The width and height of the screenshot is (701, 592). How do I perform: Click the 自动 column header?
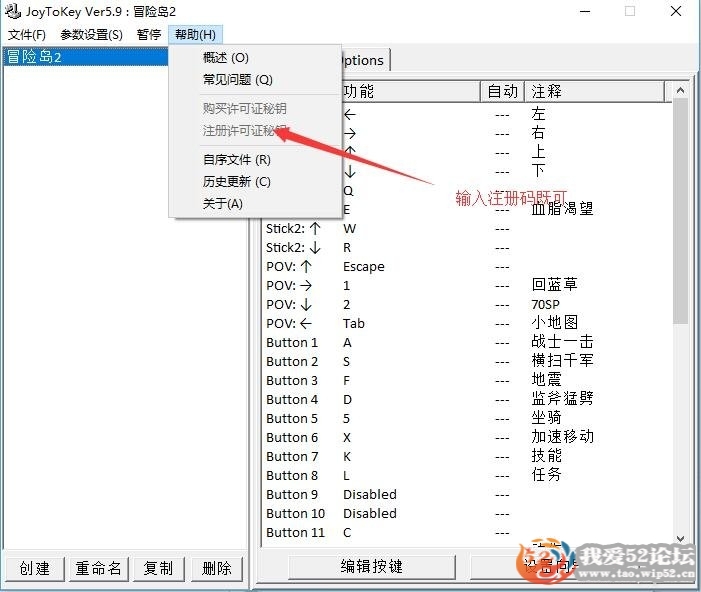point(503,91)
